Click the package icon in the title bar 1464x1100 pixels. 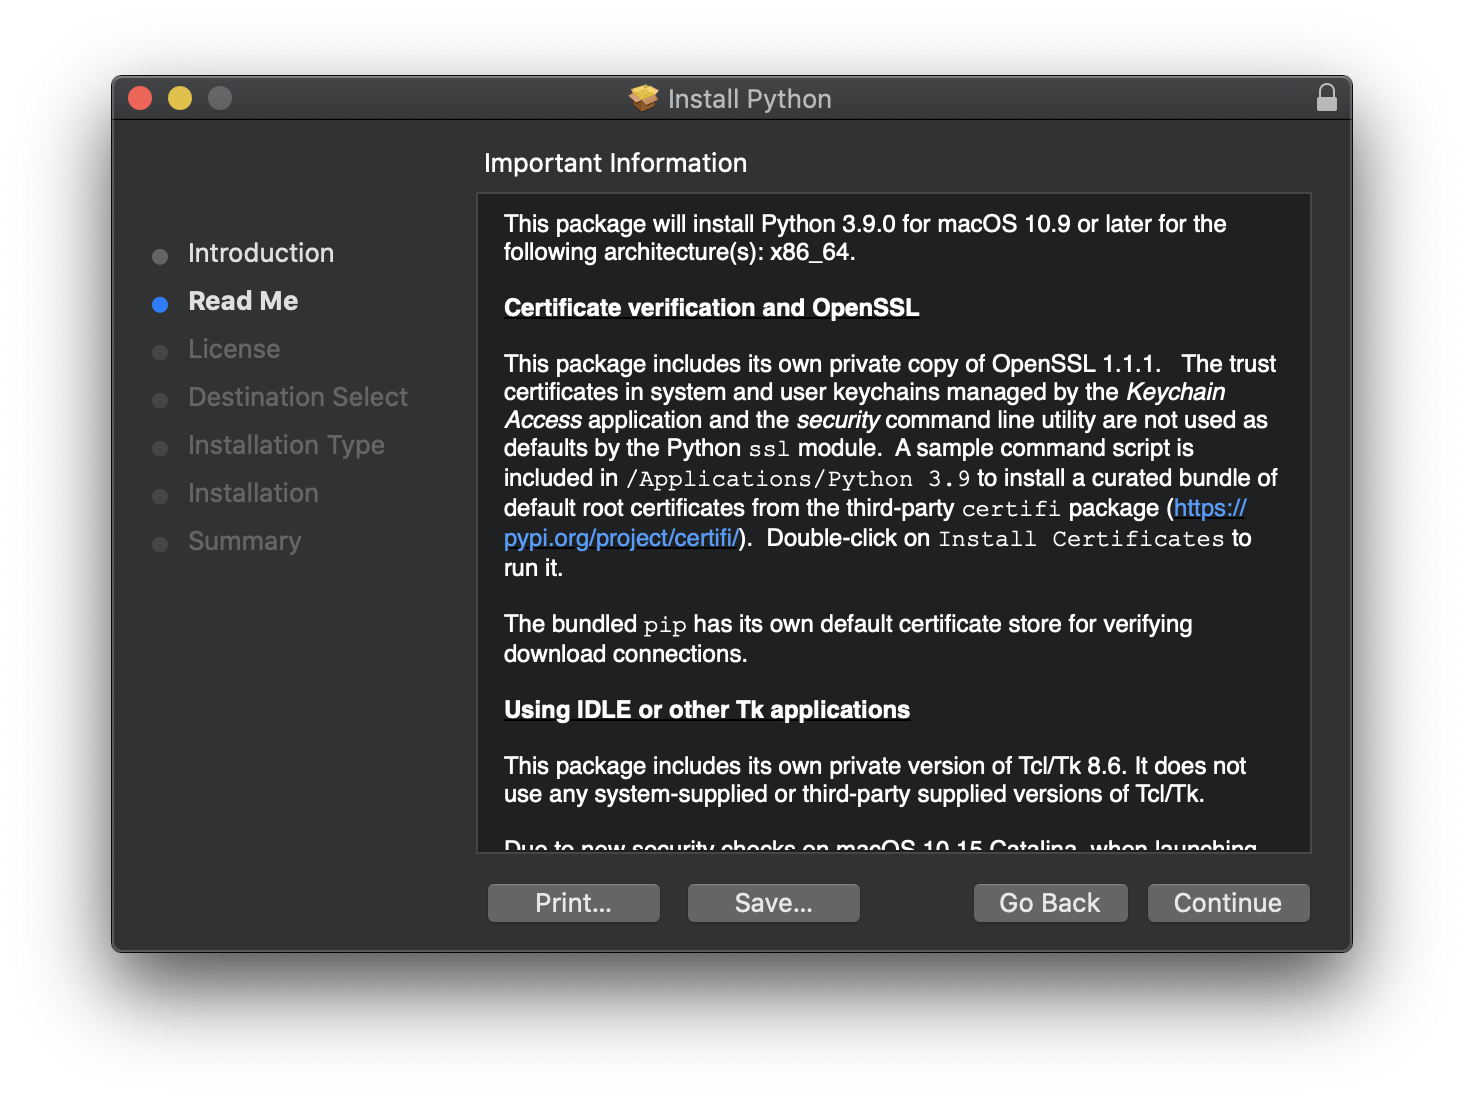tap(643, 97)
